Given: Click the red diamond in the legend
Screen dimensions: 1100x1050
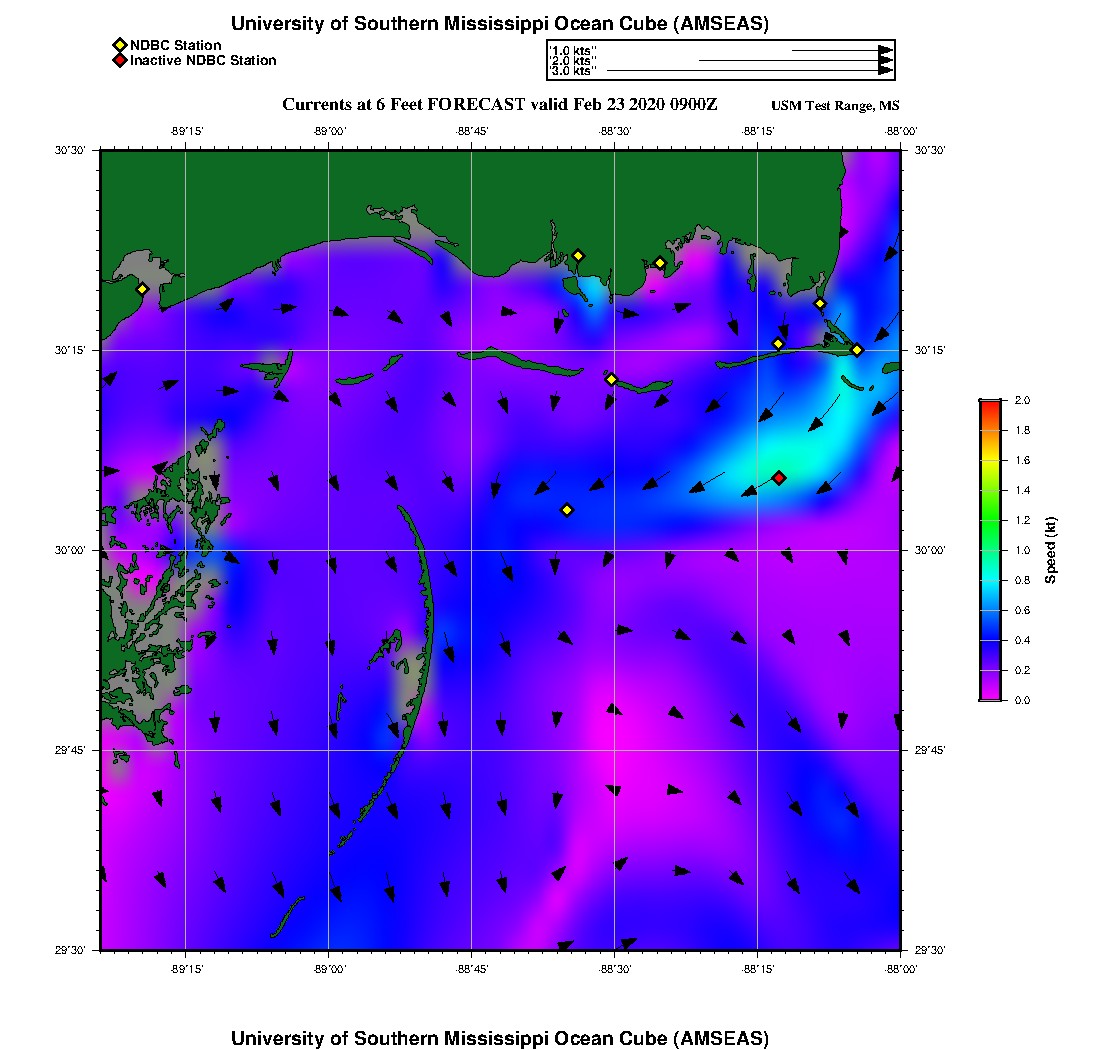Looking at the screenshot, I should [x=119, y=61].
